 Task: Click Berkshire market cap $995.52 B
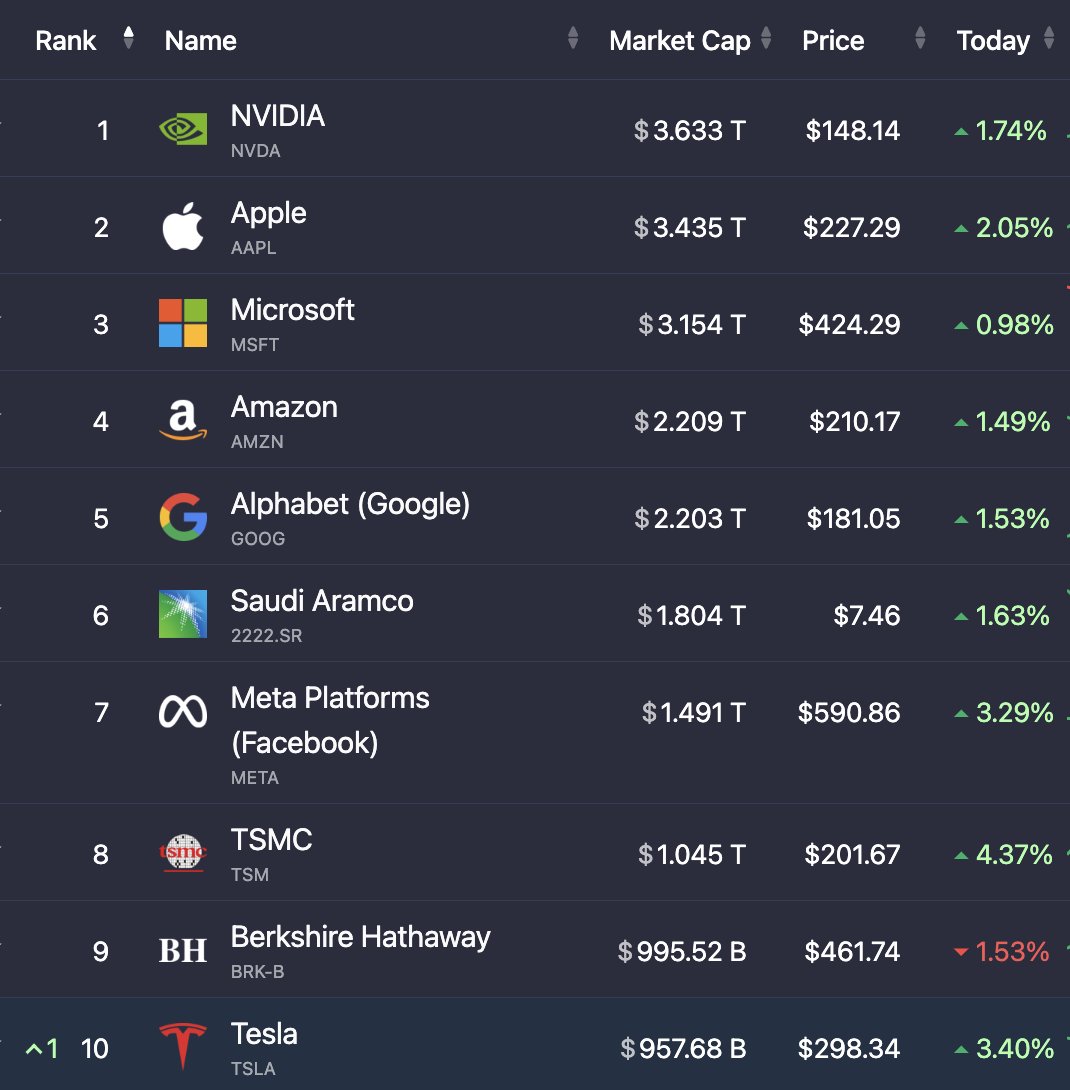pyautogui.click(x=682, y=951)
